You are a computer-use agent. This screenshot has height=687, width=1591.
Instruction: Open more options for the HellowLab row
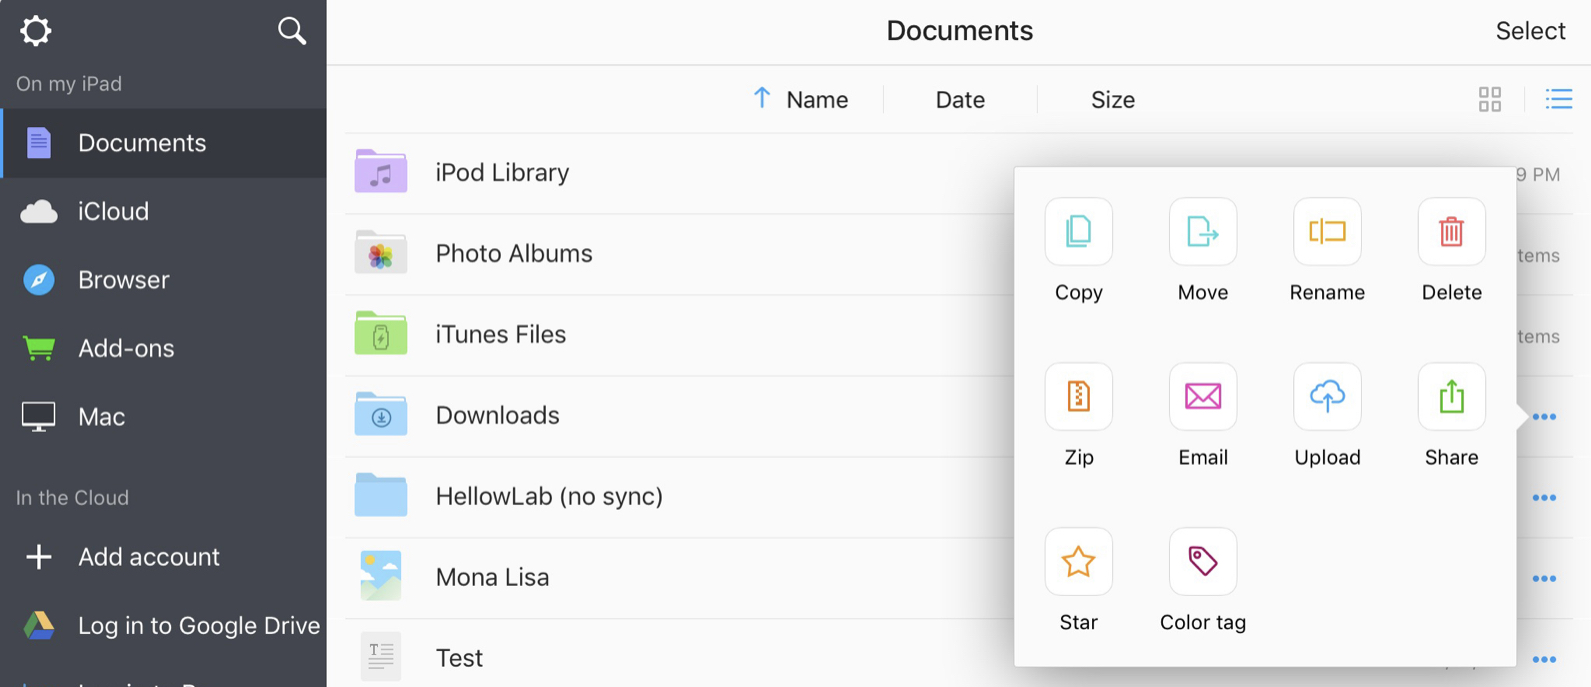tap(1544, 498)
